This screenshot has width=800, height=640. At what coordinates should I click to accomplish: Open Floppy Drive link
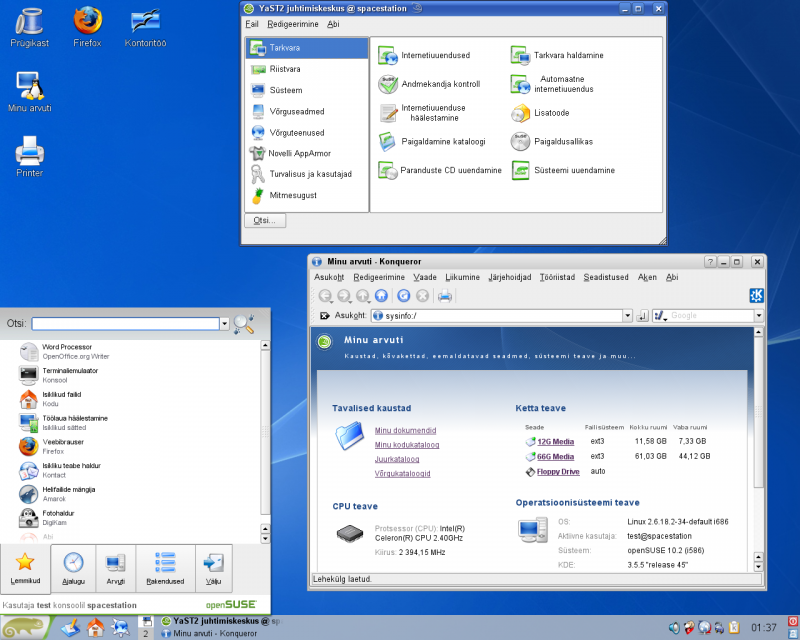(x=558, y=472)
